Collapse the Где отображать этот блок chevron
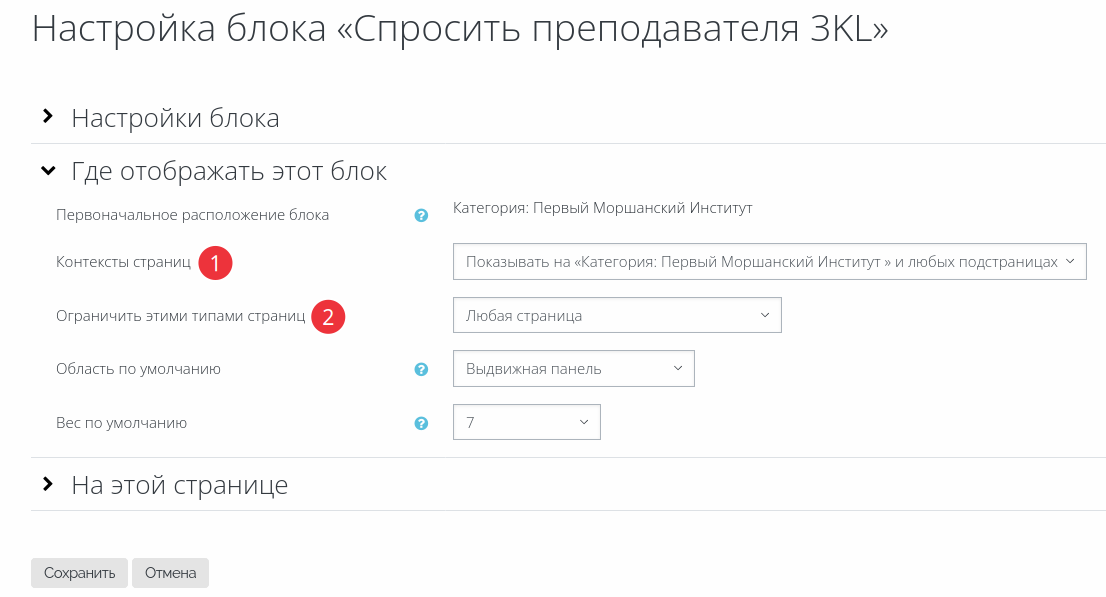The height and width of the screenshot is (597, 1106). 48,170
